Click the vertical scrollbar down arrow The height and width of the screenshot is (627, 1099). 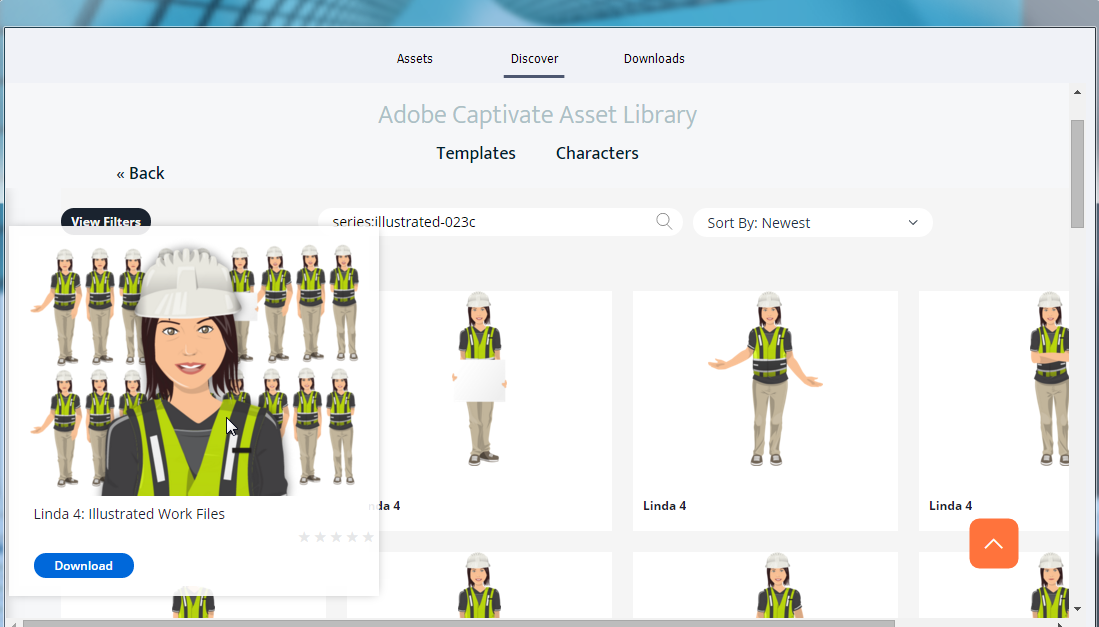coord(1077,607)
